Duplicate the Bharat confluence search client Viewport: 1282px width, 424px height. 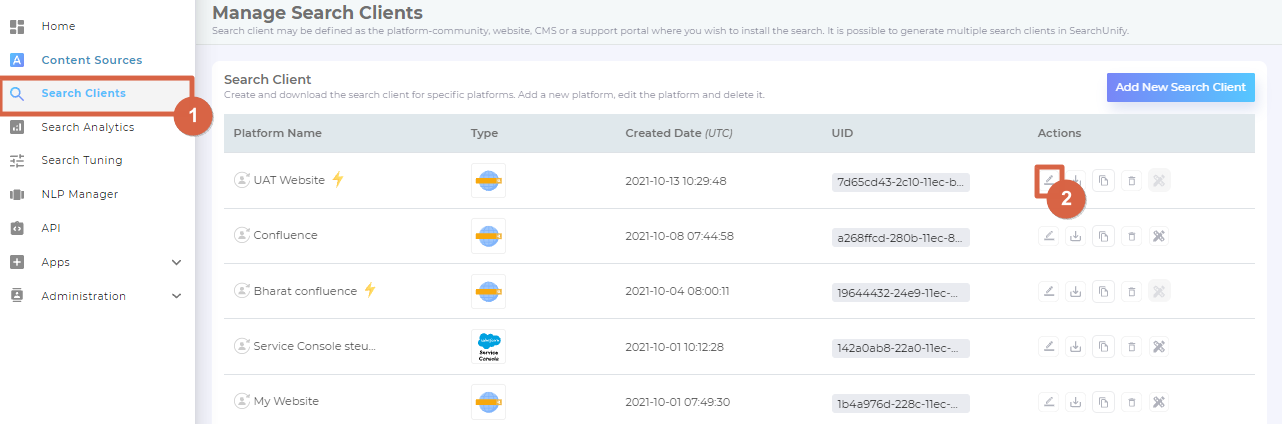coord(1103,291)
